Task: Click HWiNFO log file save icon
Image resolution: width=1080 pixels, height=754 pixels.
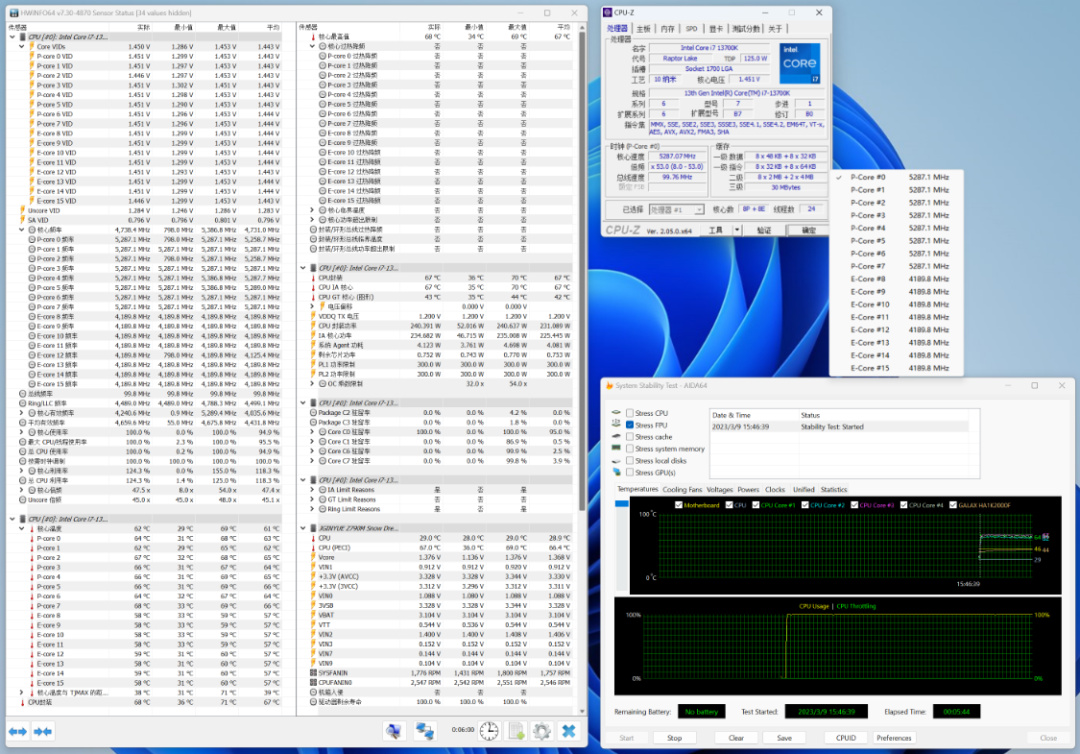Action: tap(516, 731)
